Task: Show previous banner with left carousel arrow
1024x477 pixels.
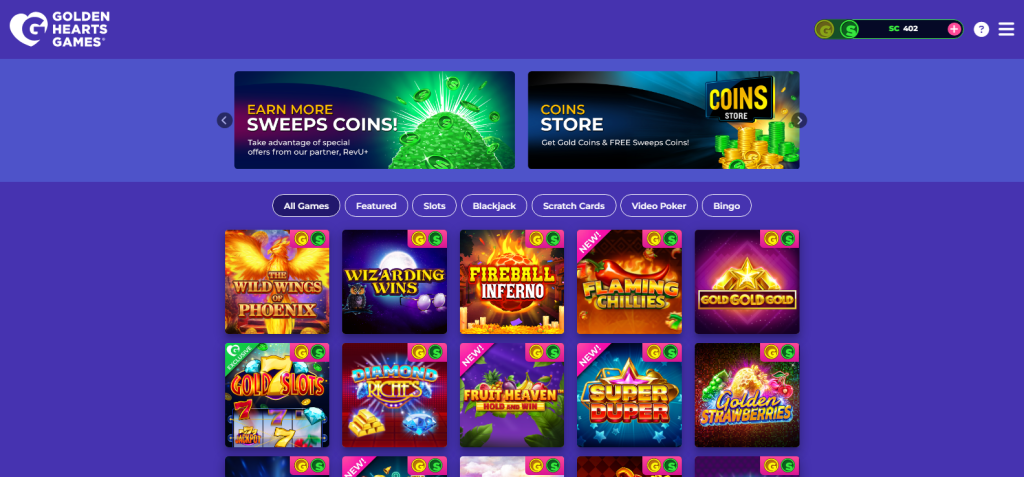Action: point(225,120)
